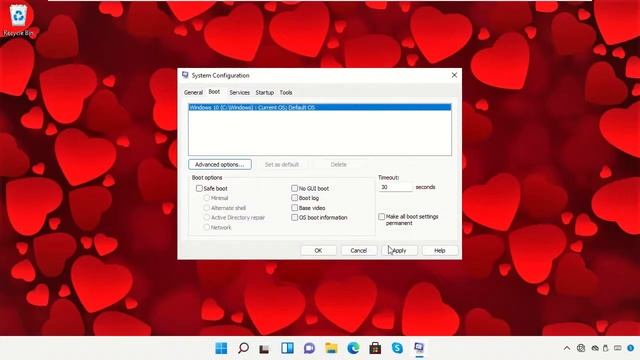Click the Windows Start button
Viewport: 640px width, 360px height.
pyautogui.click(x=221, y=348)
